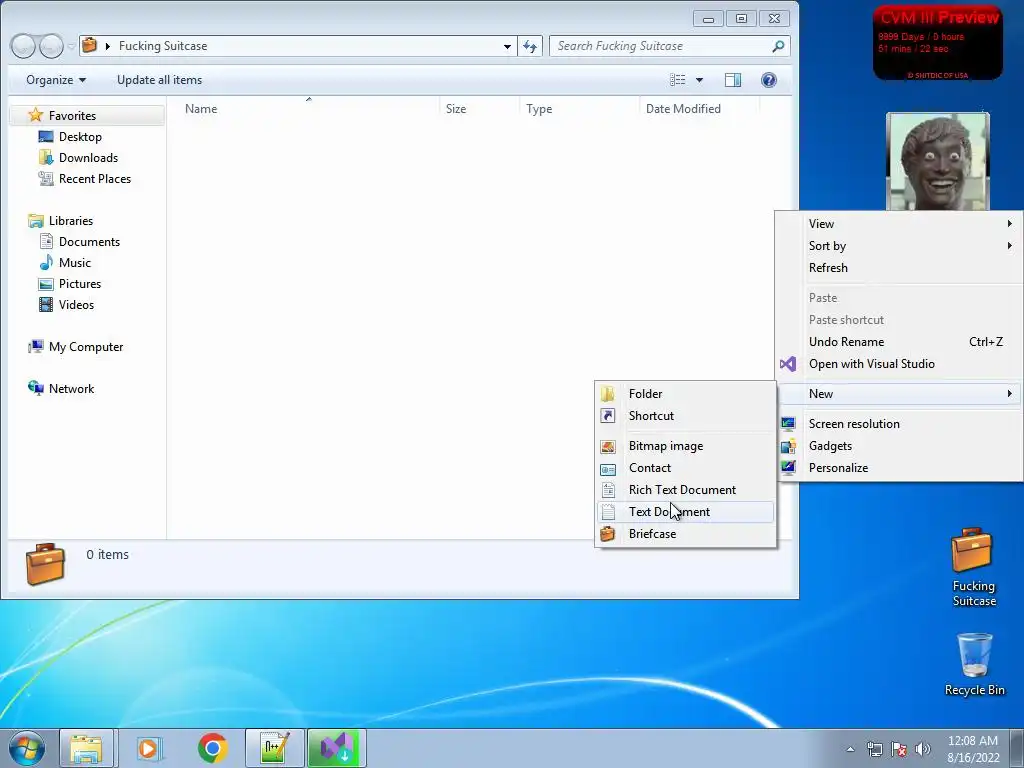Open the Organize dropdown menu

56,80
